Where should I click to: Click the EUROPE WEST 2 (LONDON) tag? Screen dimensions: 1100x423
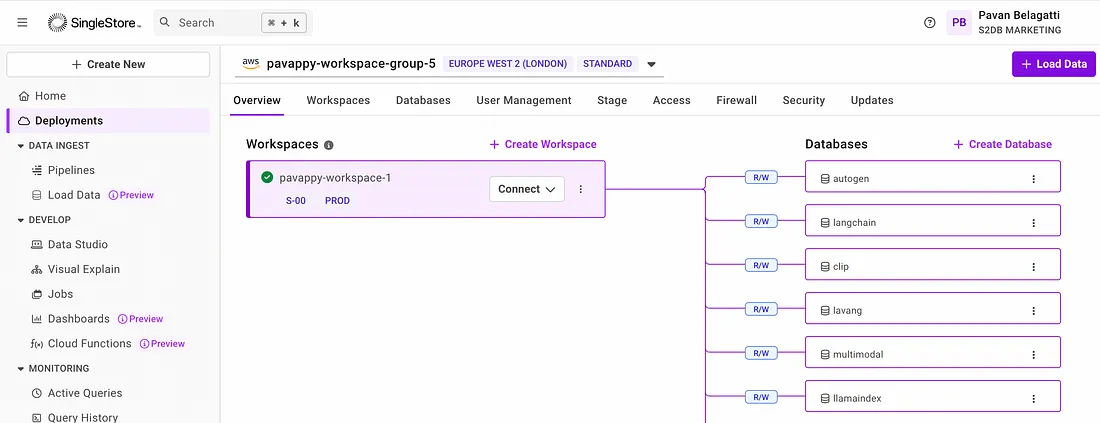[x=508, y=64]
